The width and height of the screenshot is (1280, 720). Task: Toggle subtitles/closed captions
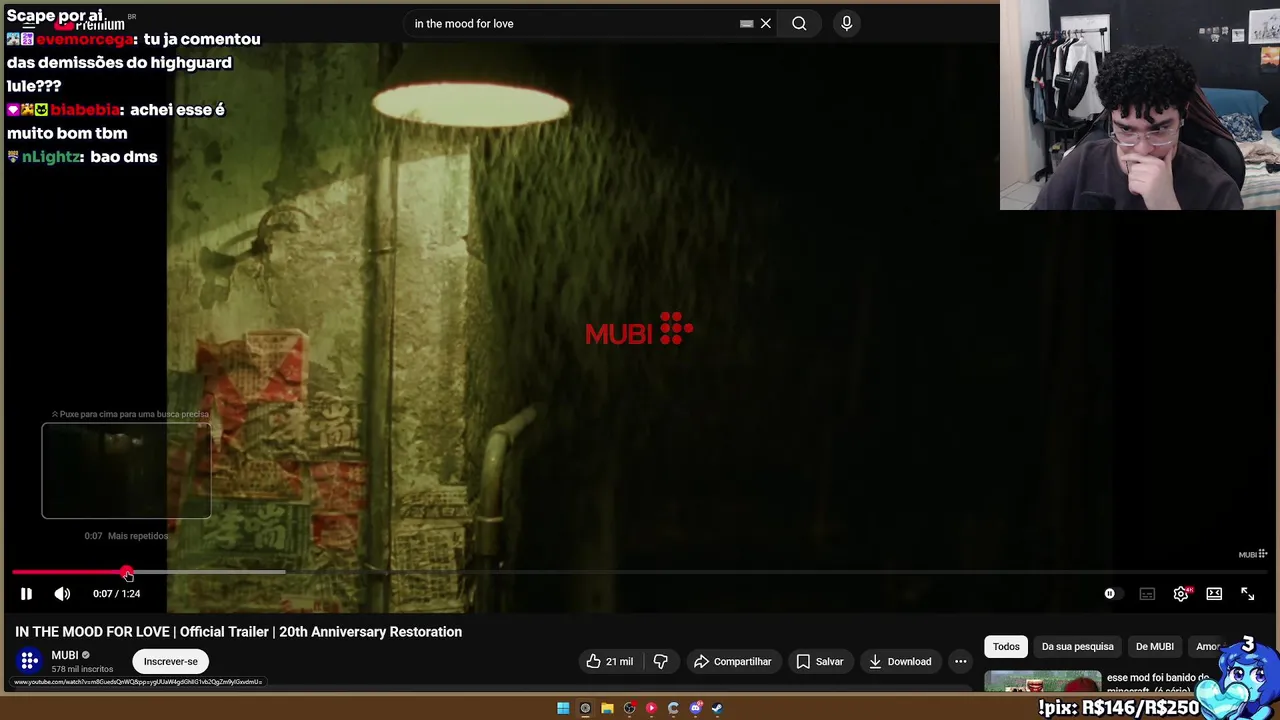click(x=1147, y=594)
